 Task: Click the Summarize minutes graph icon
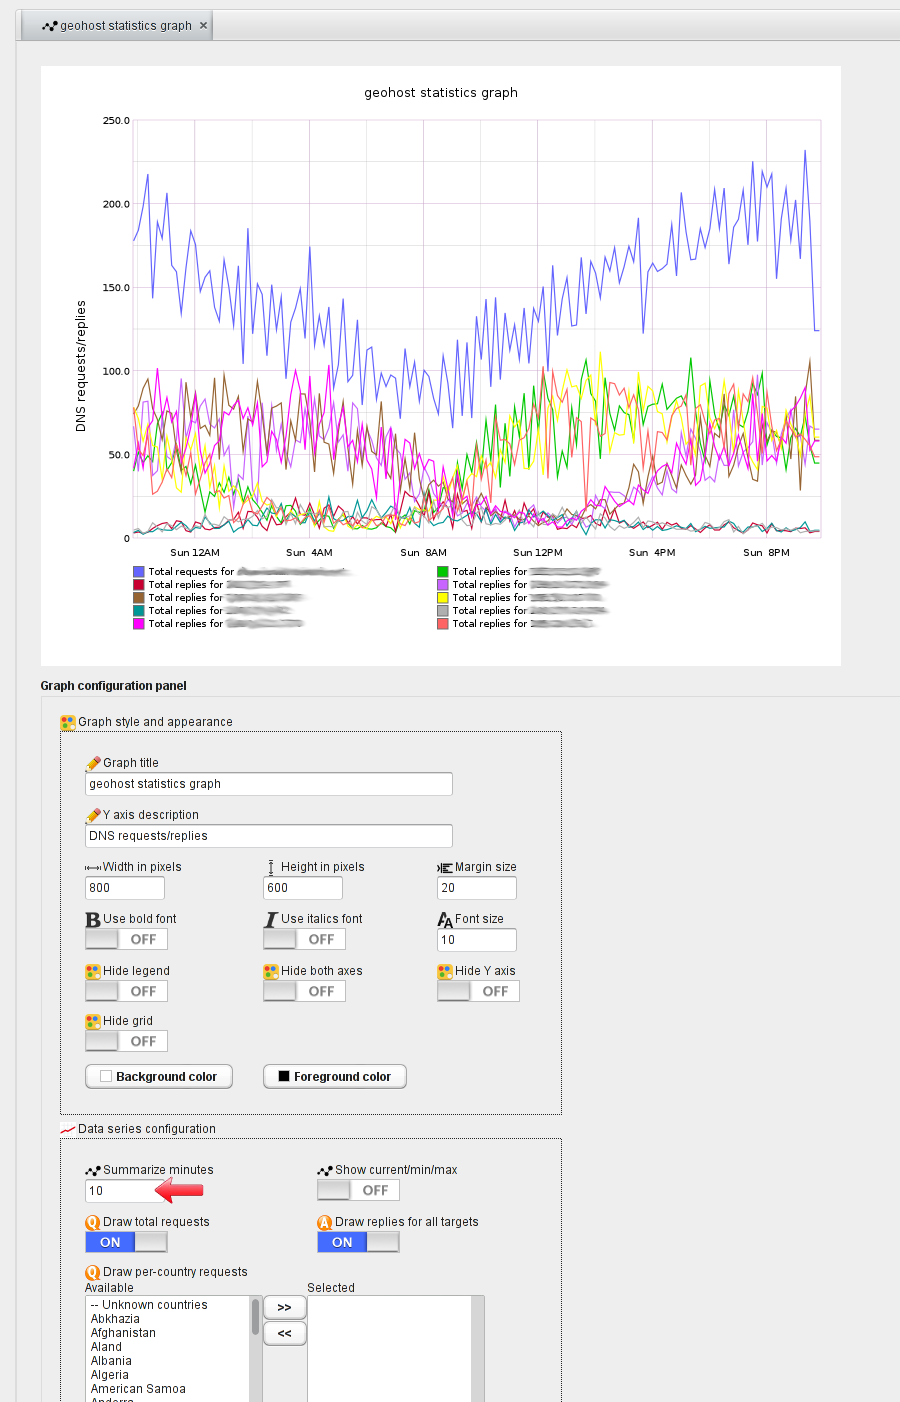(x=93, y=1170)
